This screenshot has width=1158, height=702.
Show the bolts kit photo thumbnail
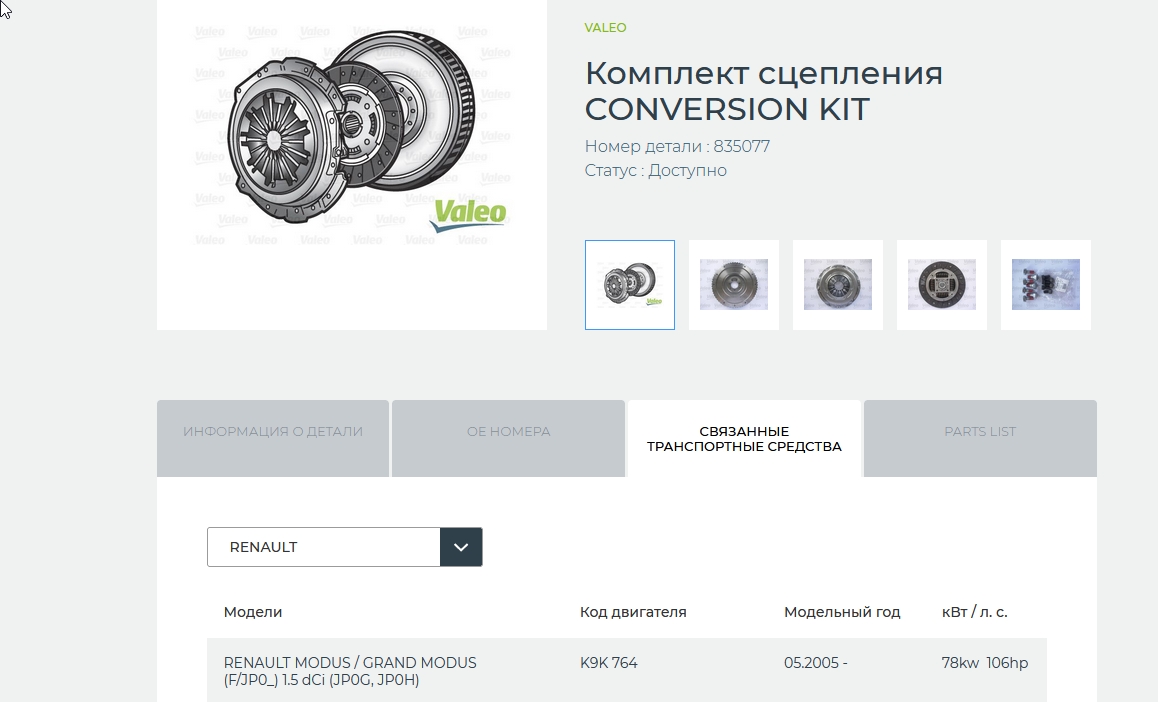(1046, 285)
